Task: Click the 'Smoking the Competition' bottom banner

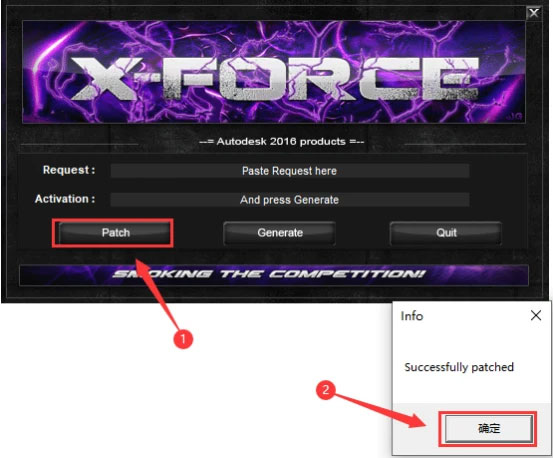Action: coord(274,275)
